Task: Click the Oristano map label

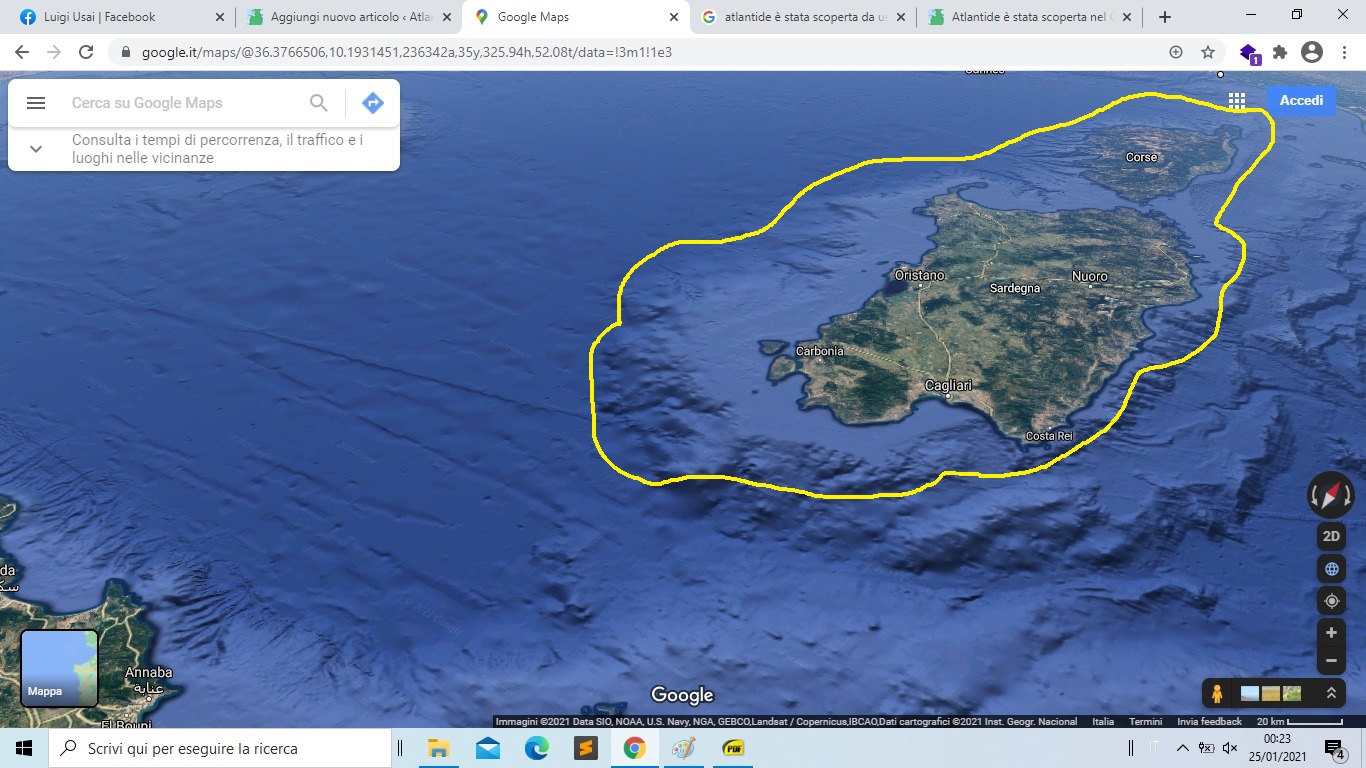Action: [920, 275]
